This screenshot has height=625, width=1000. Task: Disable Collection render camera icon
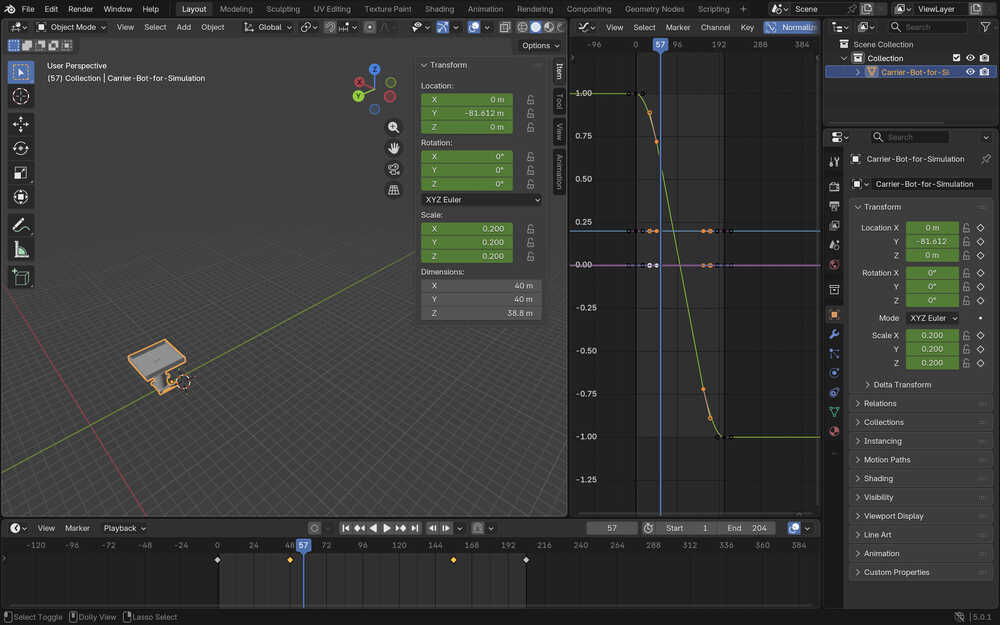[984, 58]
